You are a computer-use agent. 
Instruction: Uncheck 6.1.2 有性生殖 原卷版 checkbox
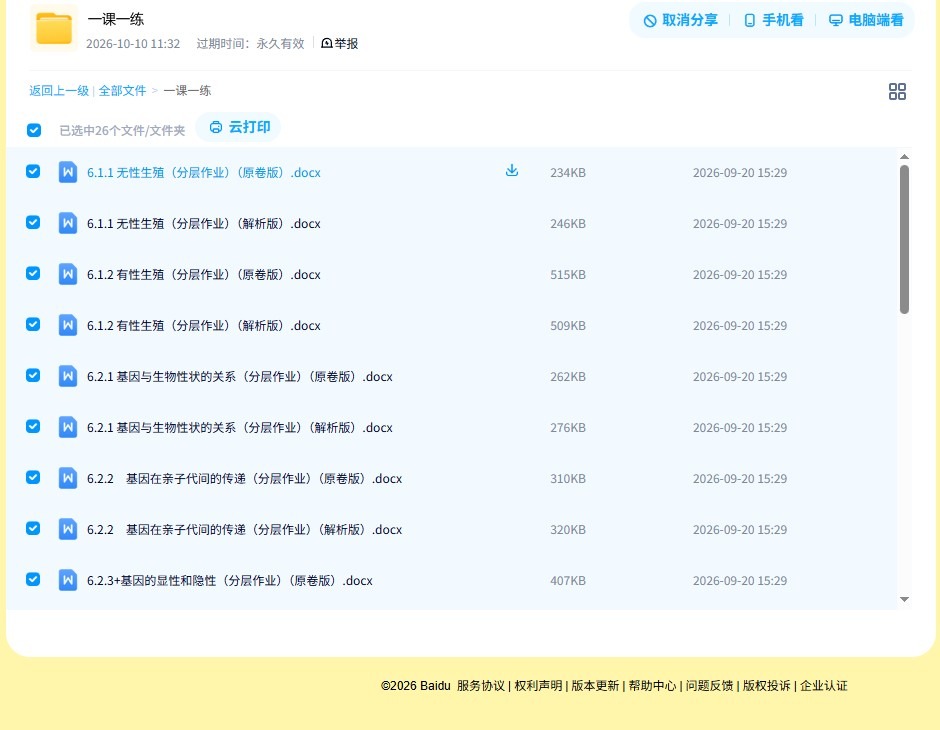[33, 273]
